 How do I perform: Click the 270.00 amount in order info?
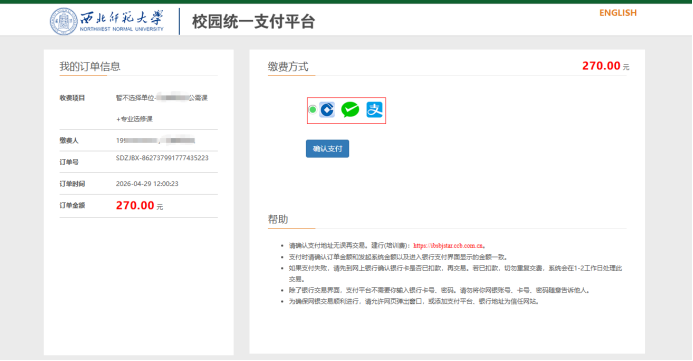point(135,205)
